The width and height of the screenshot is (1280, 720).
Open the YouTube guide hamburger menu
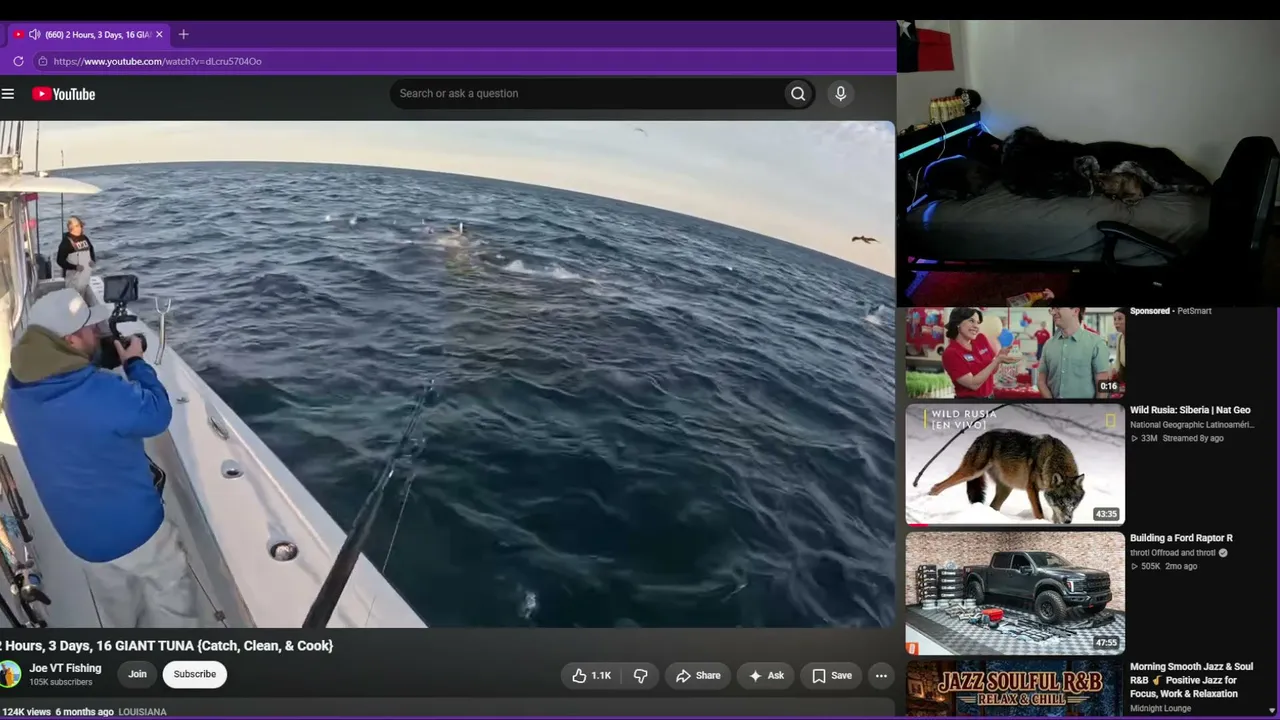coord(8,94)
